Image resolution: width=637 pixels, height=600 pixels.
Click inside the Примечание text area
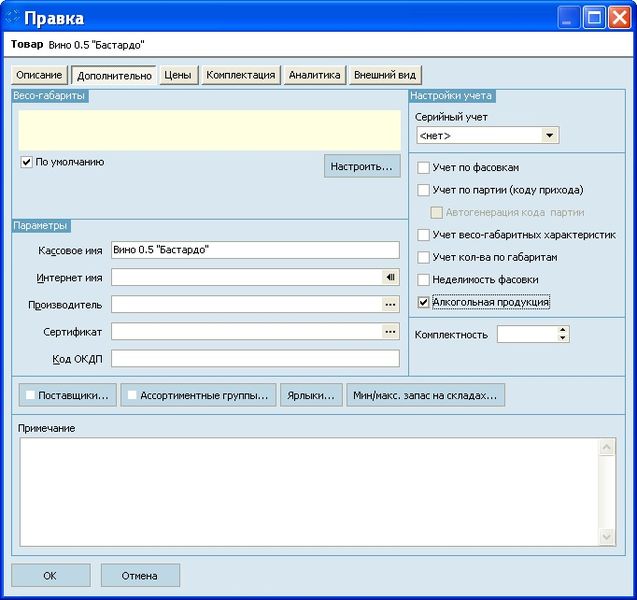[x=309, y=492]
